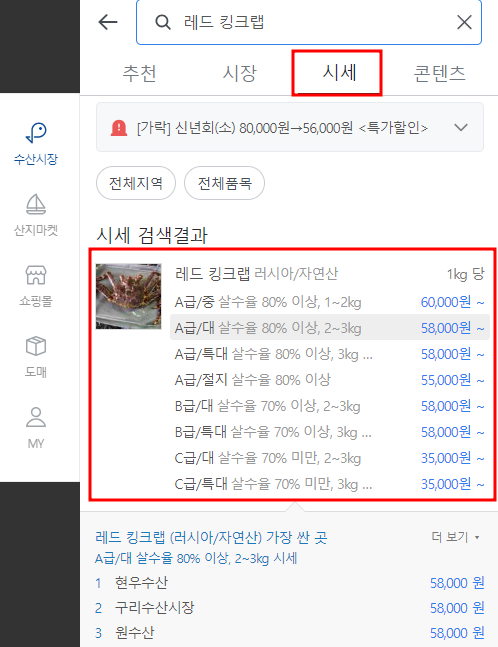This screenshot has width=498, height=647.
Task: Click the 58,000 원 price beside 구리수산시장
Action: point(457,607)
